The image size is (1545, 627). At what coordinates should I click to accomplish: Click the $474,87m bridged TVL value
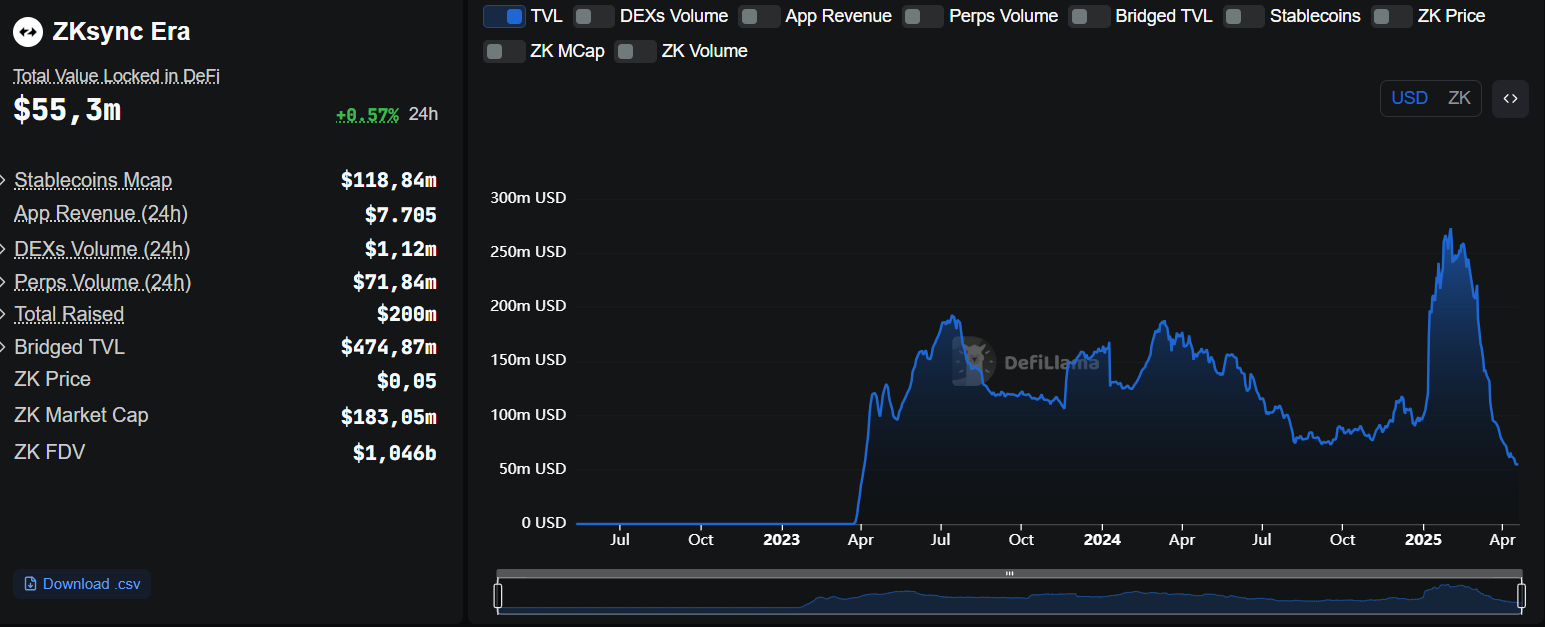(x=389, y=347)
